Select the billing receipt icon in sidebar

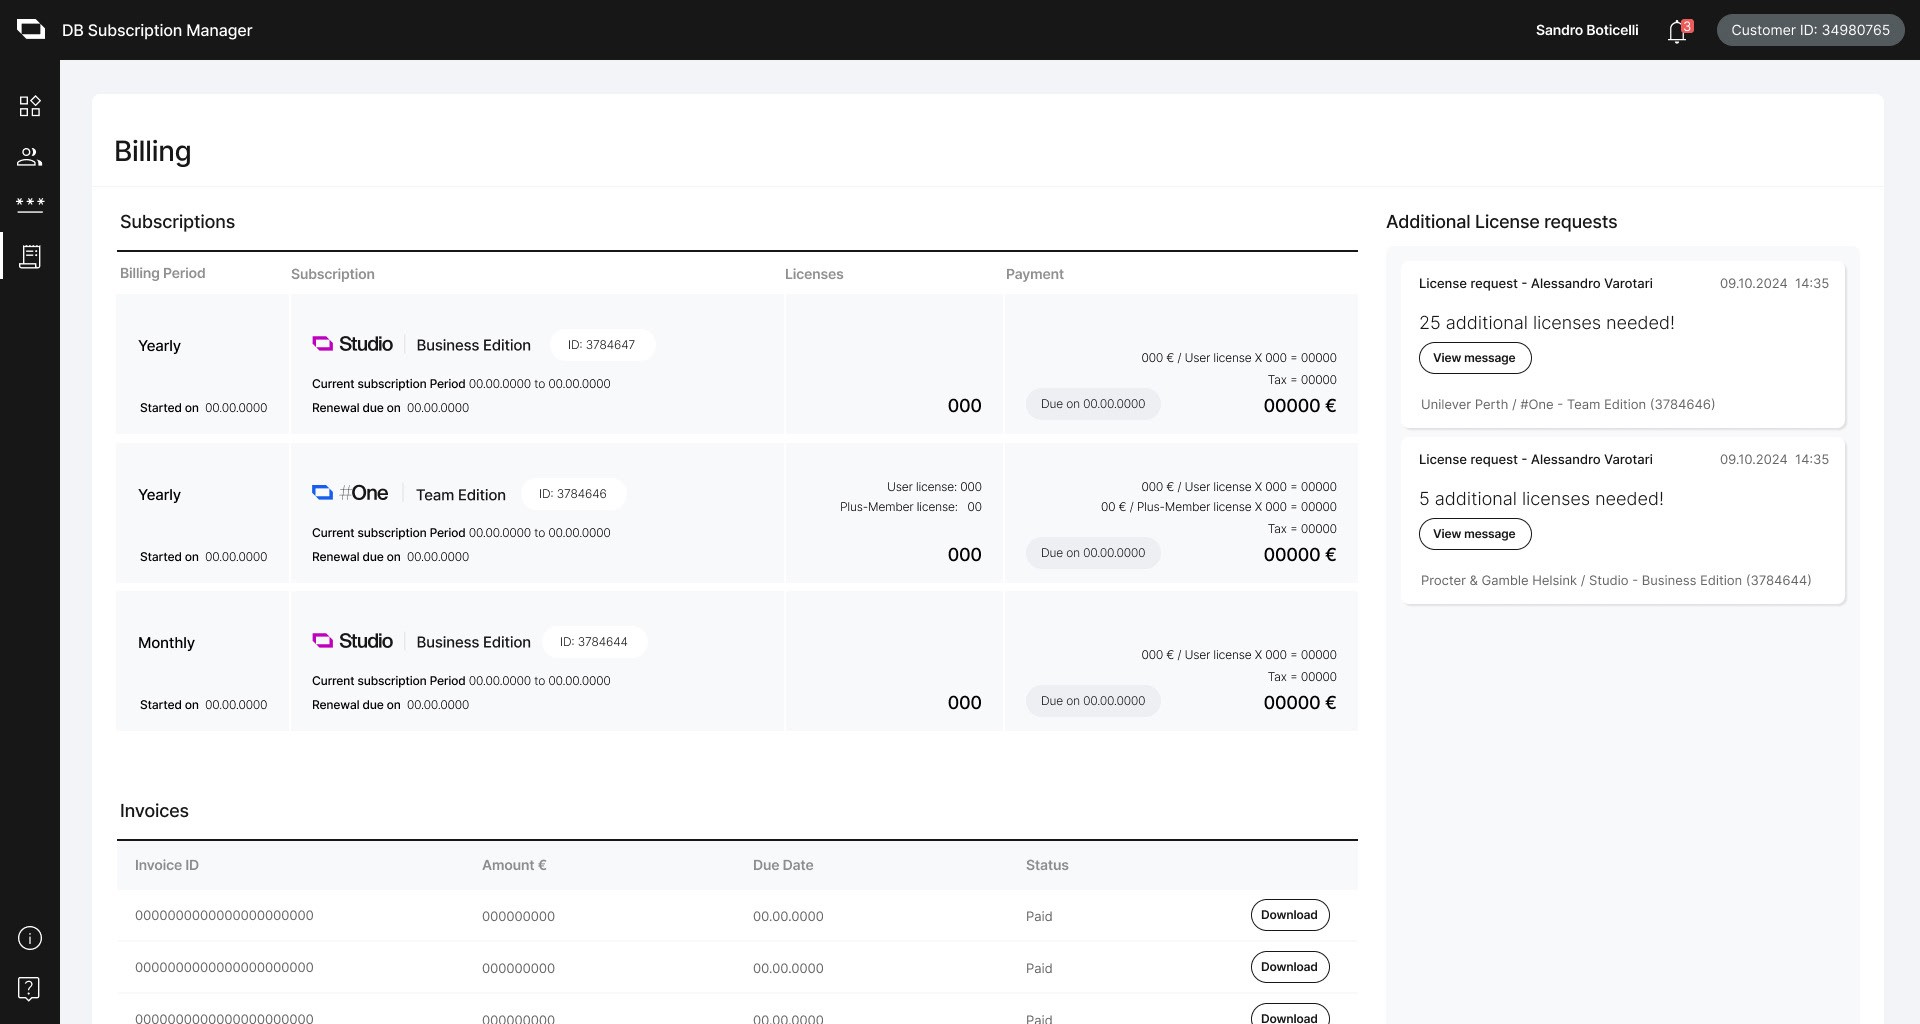coord(30,257)
